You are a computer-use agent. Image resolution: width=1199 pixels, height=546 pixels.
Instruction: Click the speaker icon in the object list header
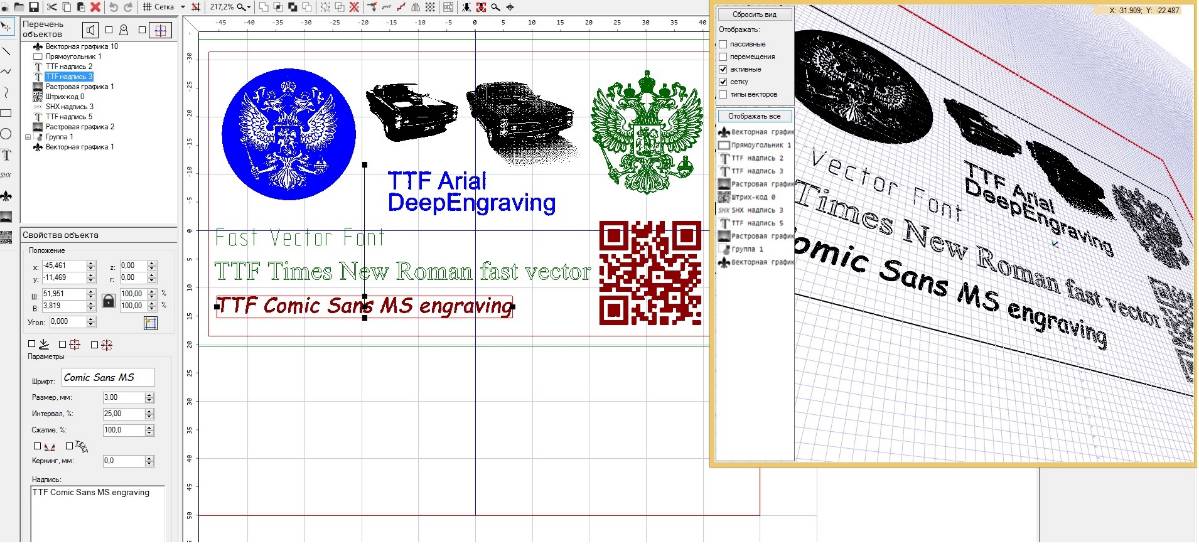(x=91, y=30)
